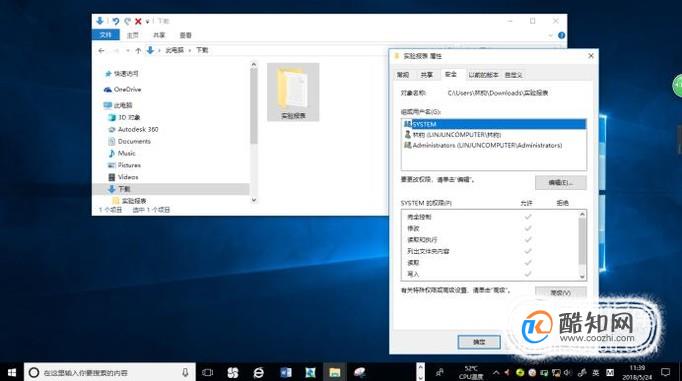The image size is (682, 381).
Task: Open the taskbar clock and date
Action: (637, 373)
